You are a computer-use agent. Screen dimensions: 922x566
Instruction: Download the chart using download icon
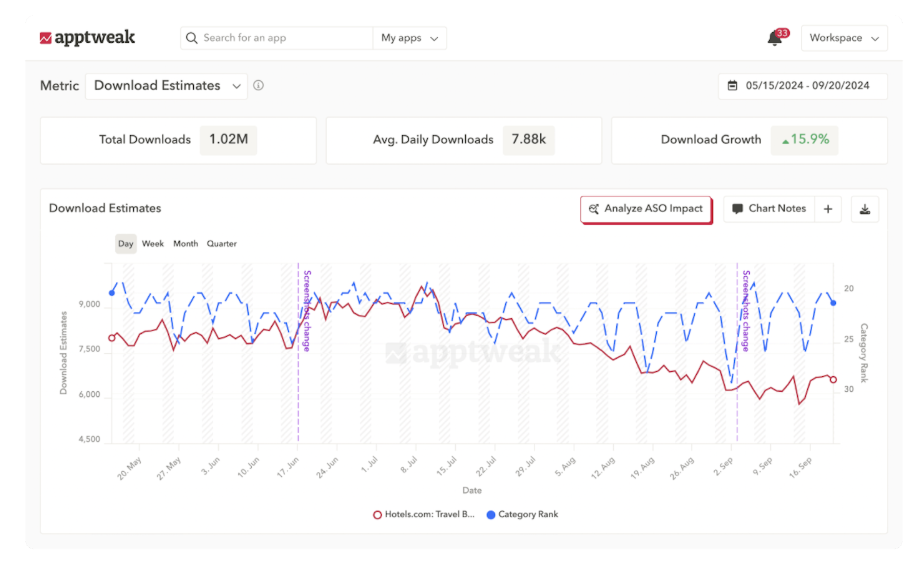coord(865,209)
